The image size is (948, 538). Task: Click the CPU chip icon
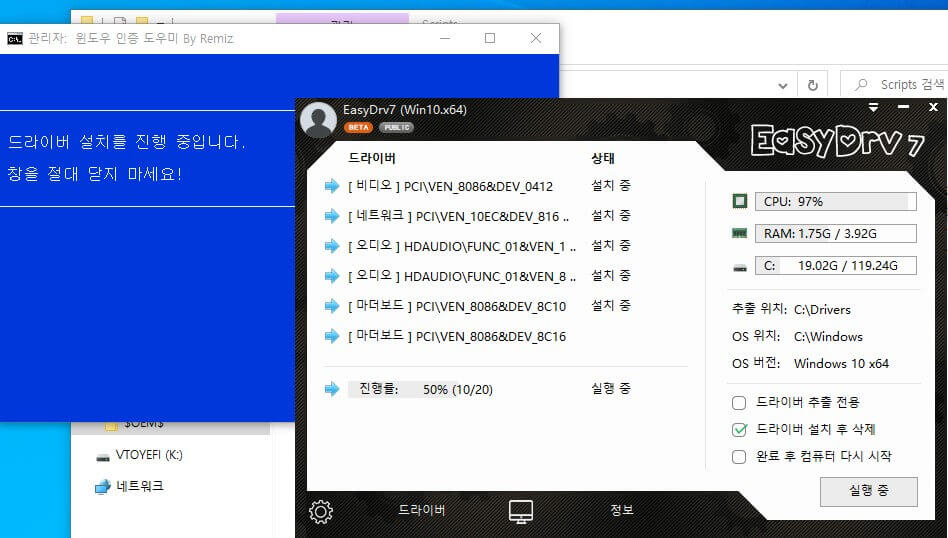pos(739,201)
